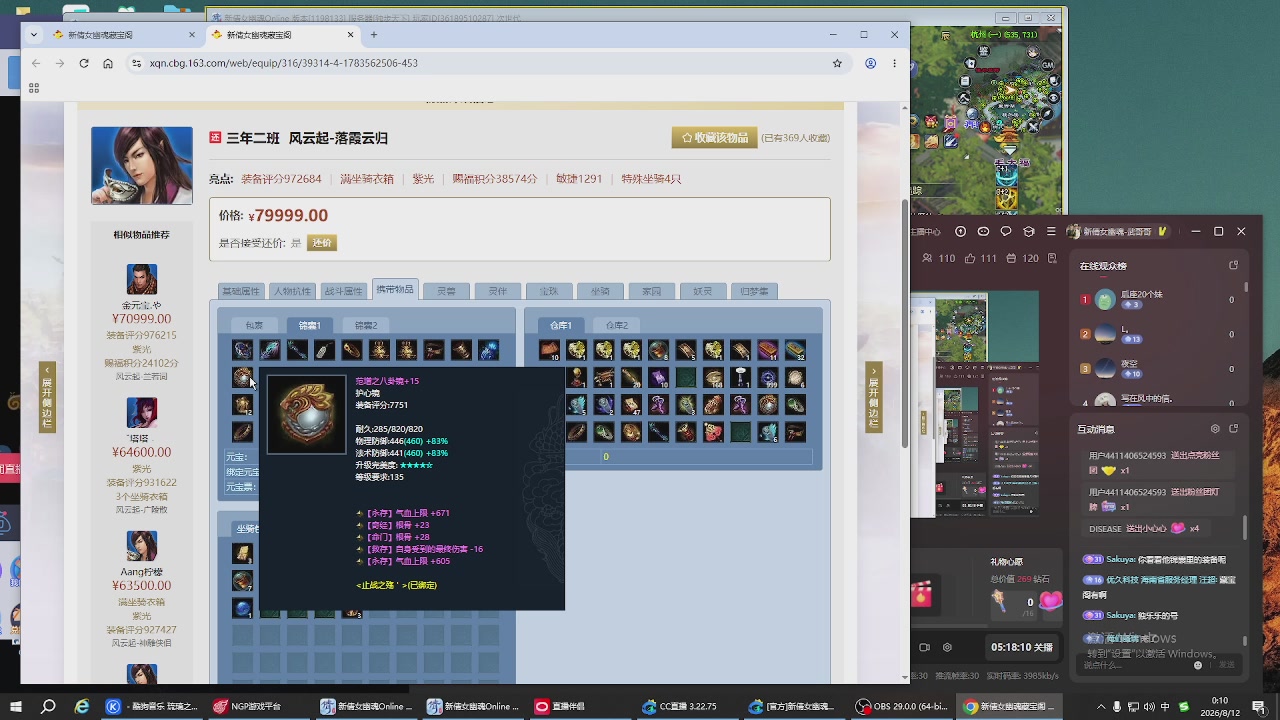The image size is (1280, 720).
Task: Open the Chrome profile menu
Action: pos(870,63)
